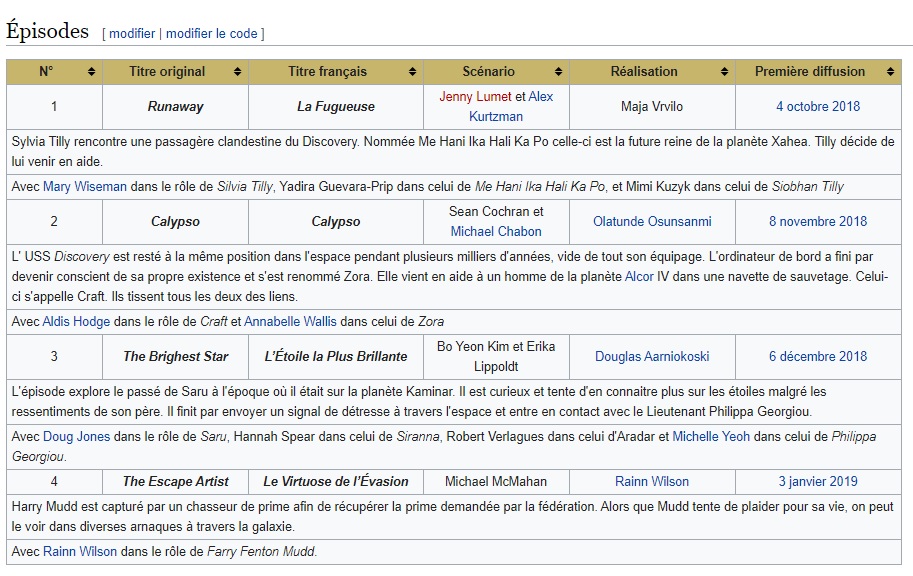The width and height of the screenshot is (913, 576).
Task: Click 'Sean Cochran et' text
Action: tap(496, 212)
